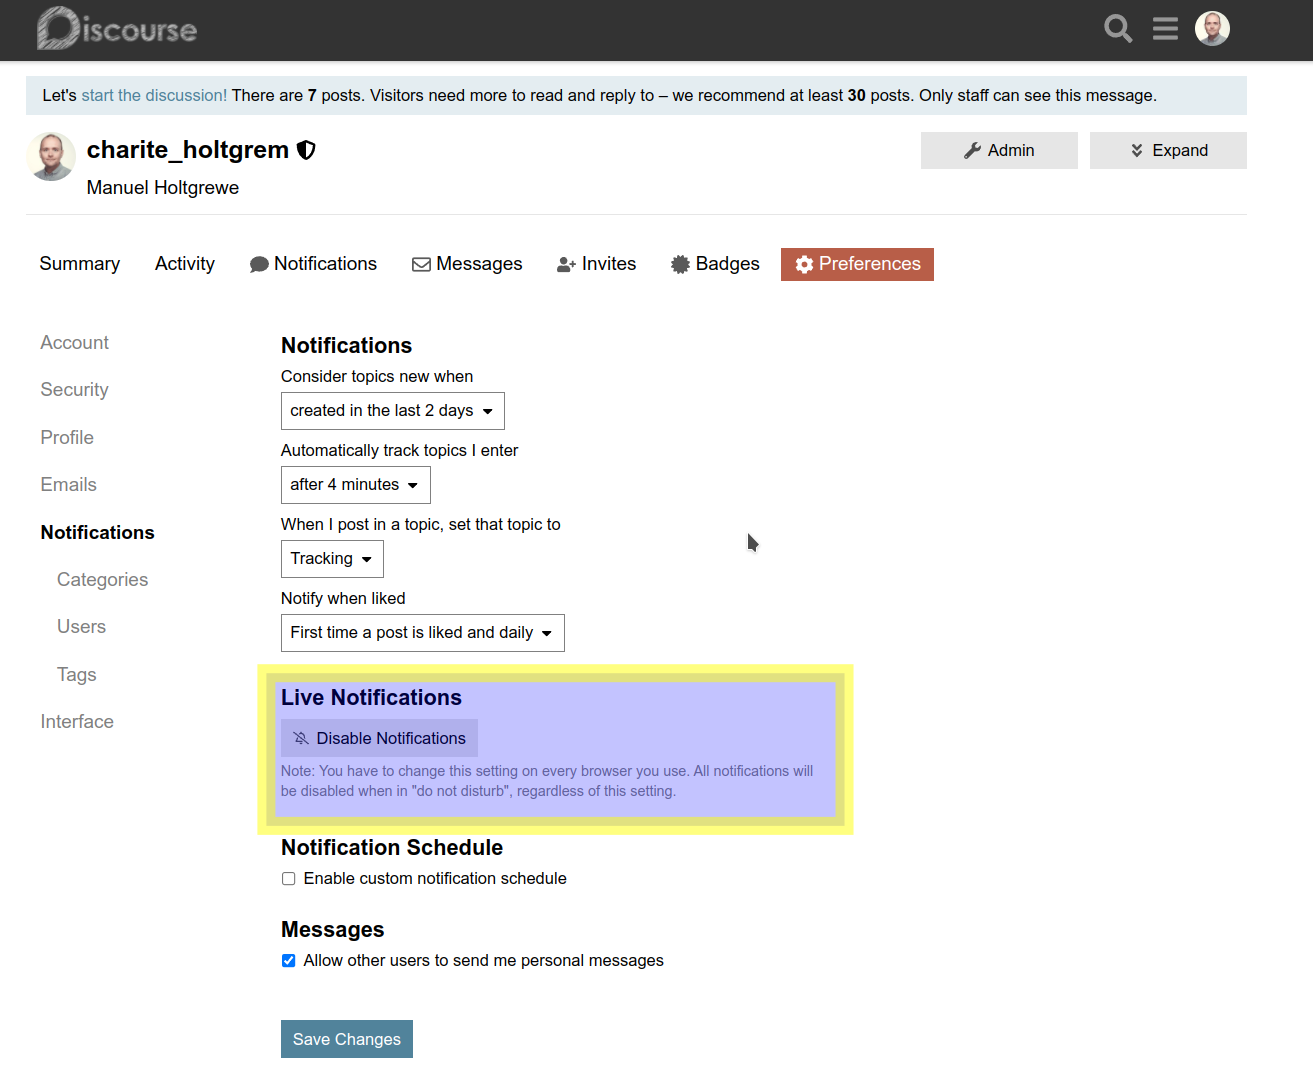The width and height of the screenshot is (1313, 1083).
Task: Open the Messages tab
Action: pos(467,264)
